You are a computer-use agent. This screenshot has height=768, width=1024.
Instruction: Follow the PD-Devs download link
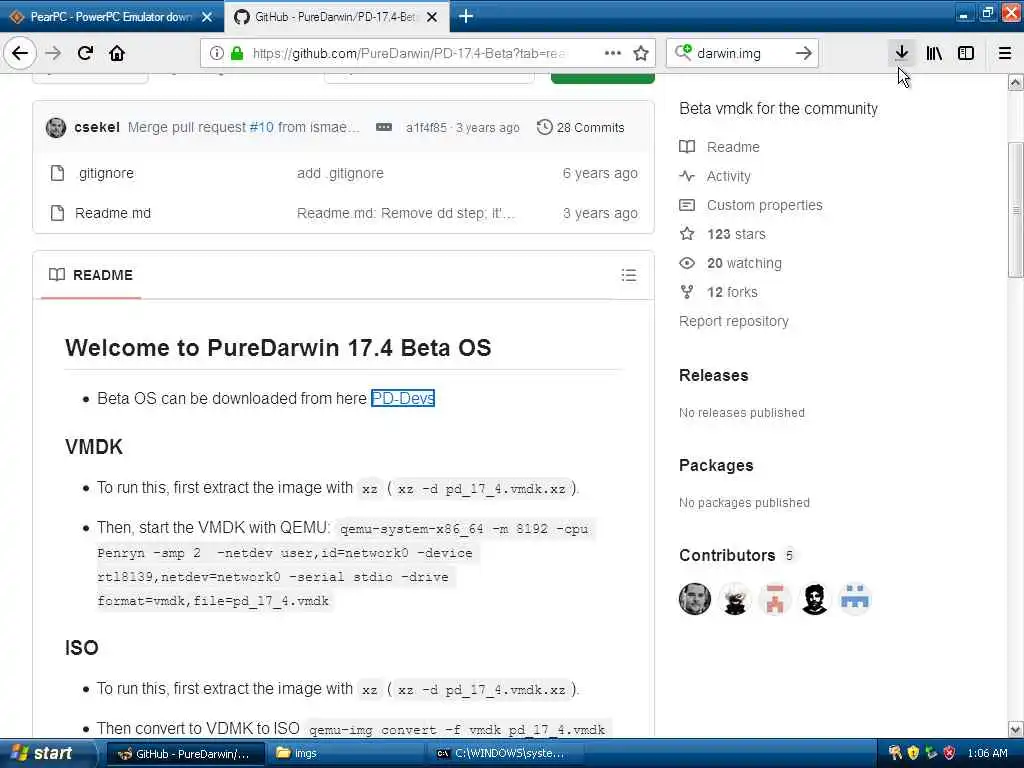(402, 398)
